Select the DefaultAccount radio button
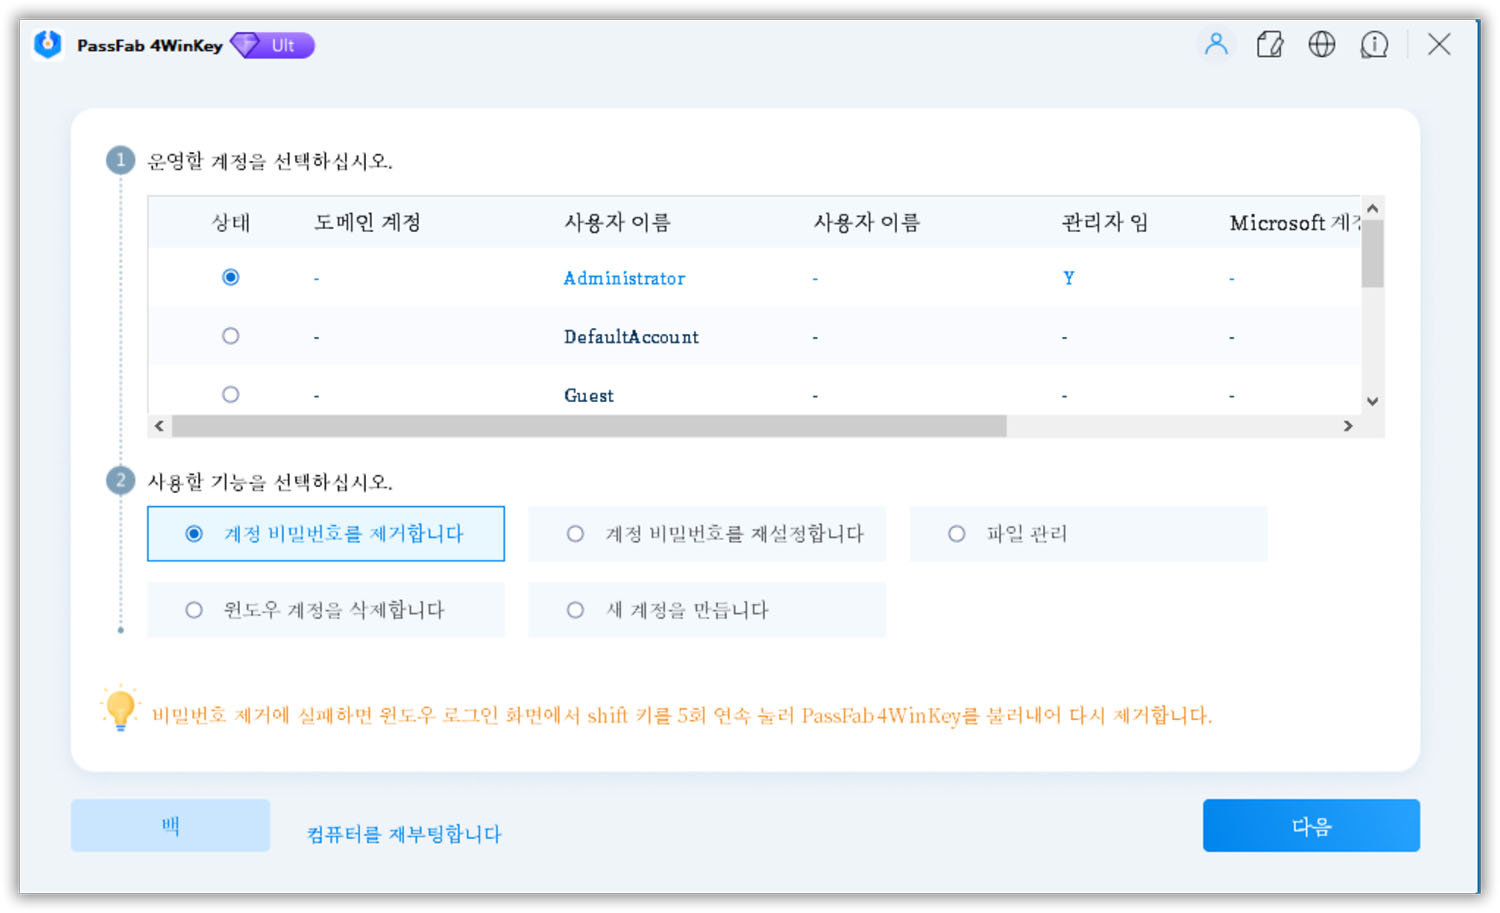 coord(231,336)
